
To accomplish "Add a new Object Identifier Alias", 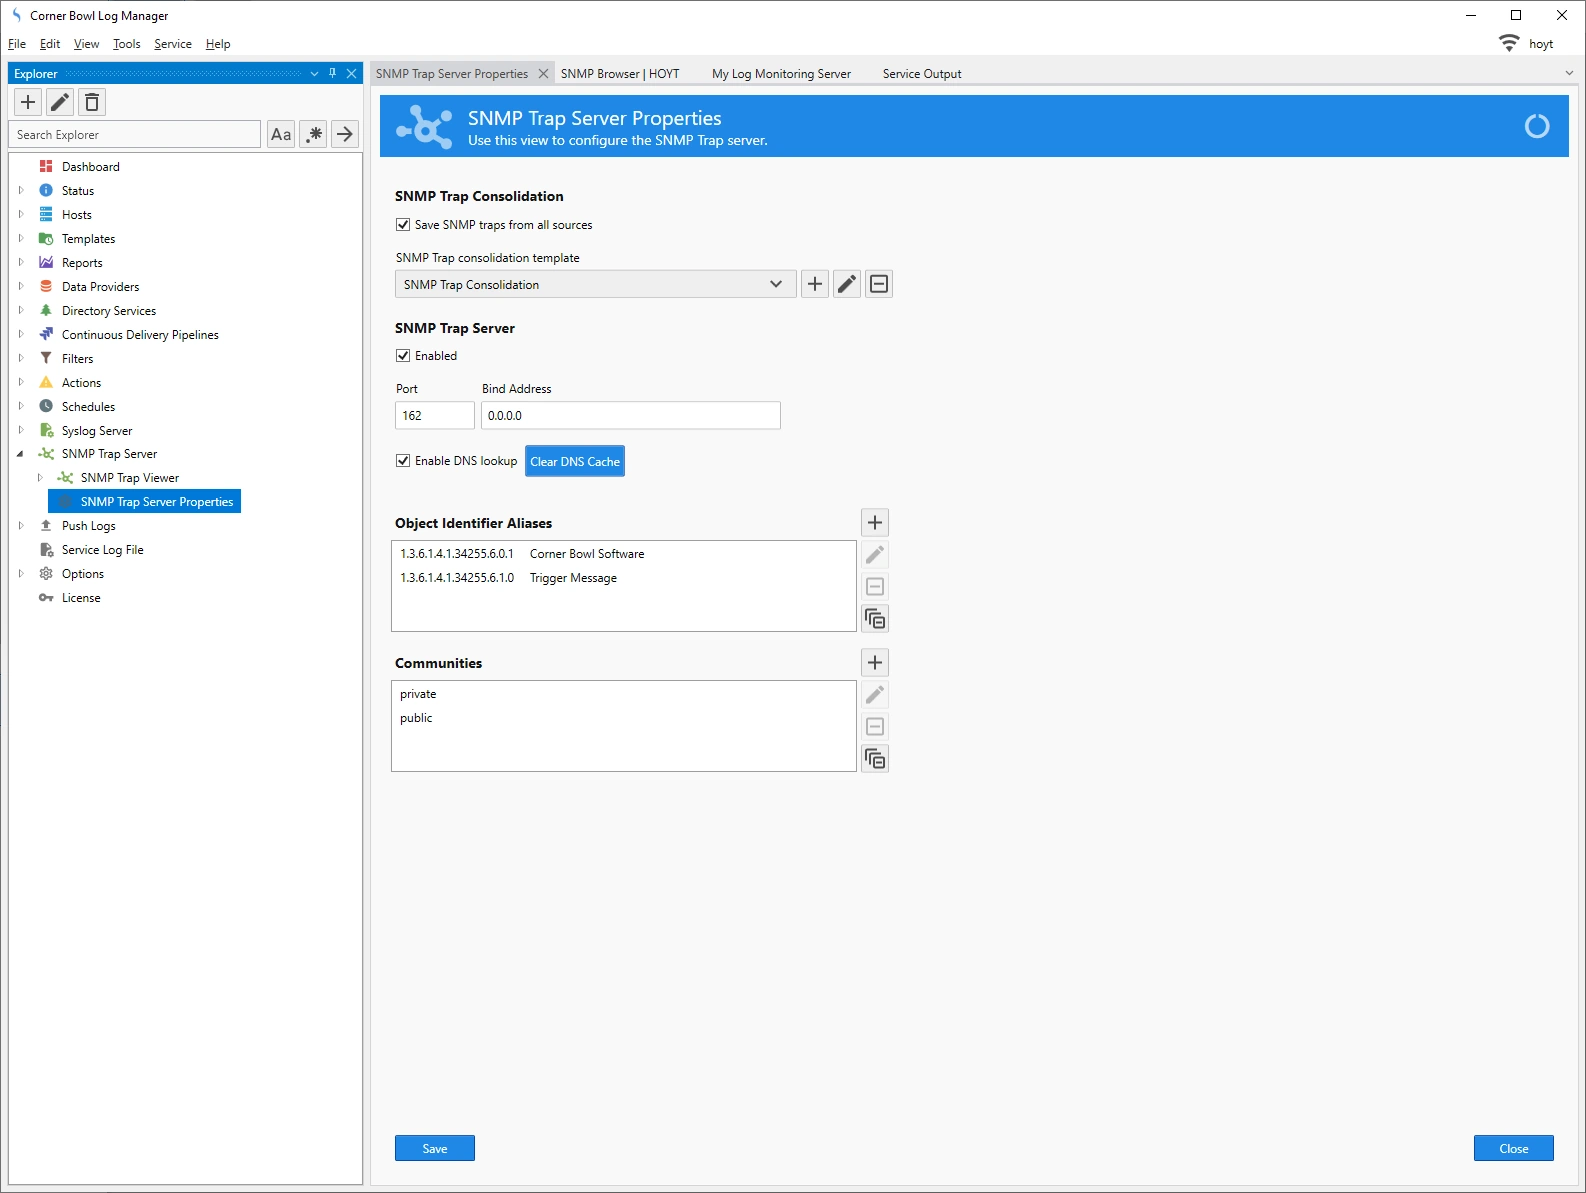I will tap(875, 523).
